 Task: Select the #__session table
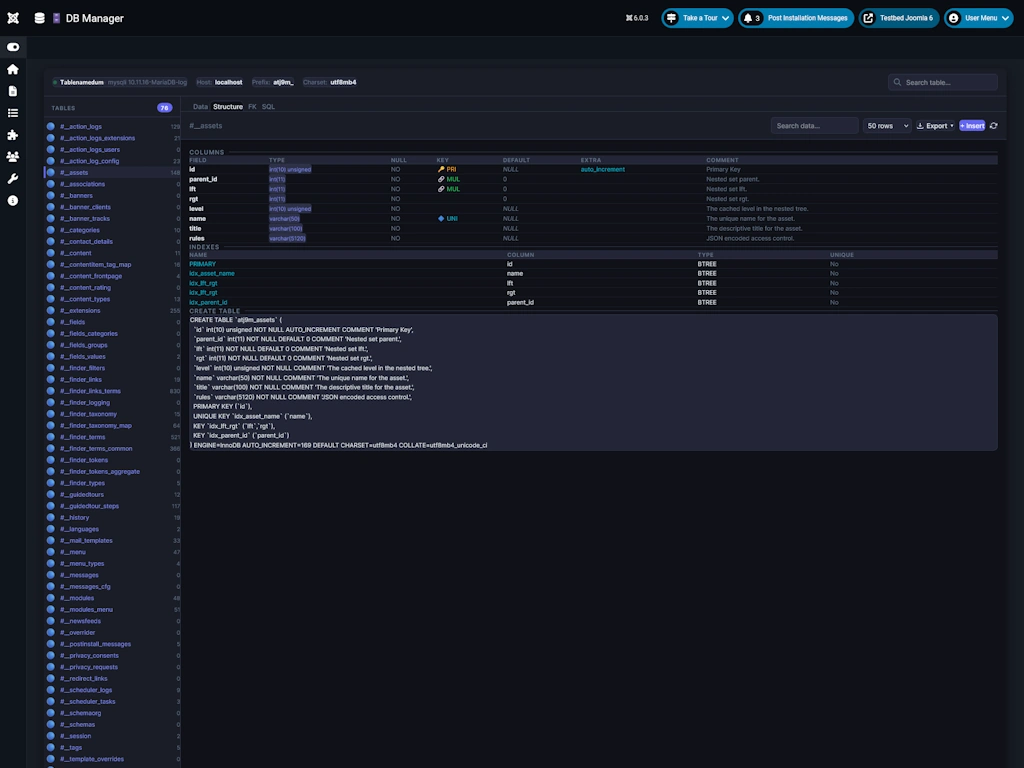pyautogui.click(x=112, y=736)
